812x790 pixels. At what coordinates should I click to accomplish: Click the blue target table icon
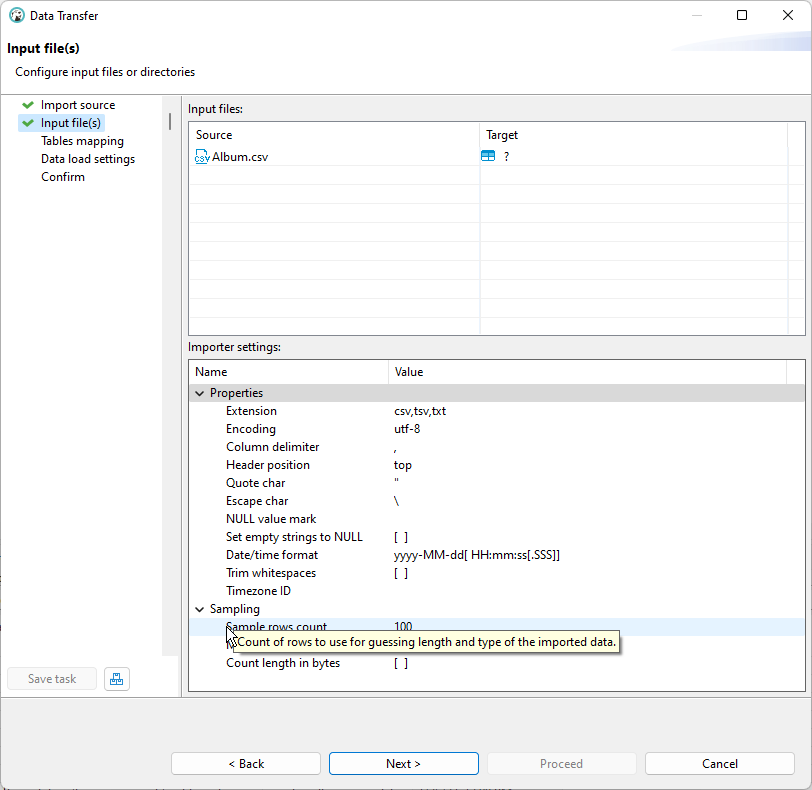(488, 156)
